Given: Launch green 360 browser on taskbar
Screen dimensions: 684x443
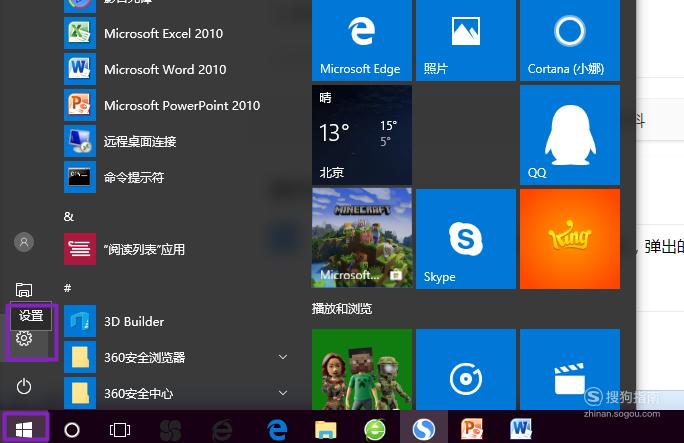Looking at the screenshot, I should (375, 430).
